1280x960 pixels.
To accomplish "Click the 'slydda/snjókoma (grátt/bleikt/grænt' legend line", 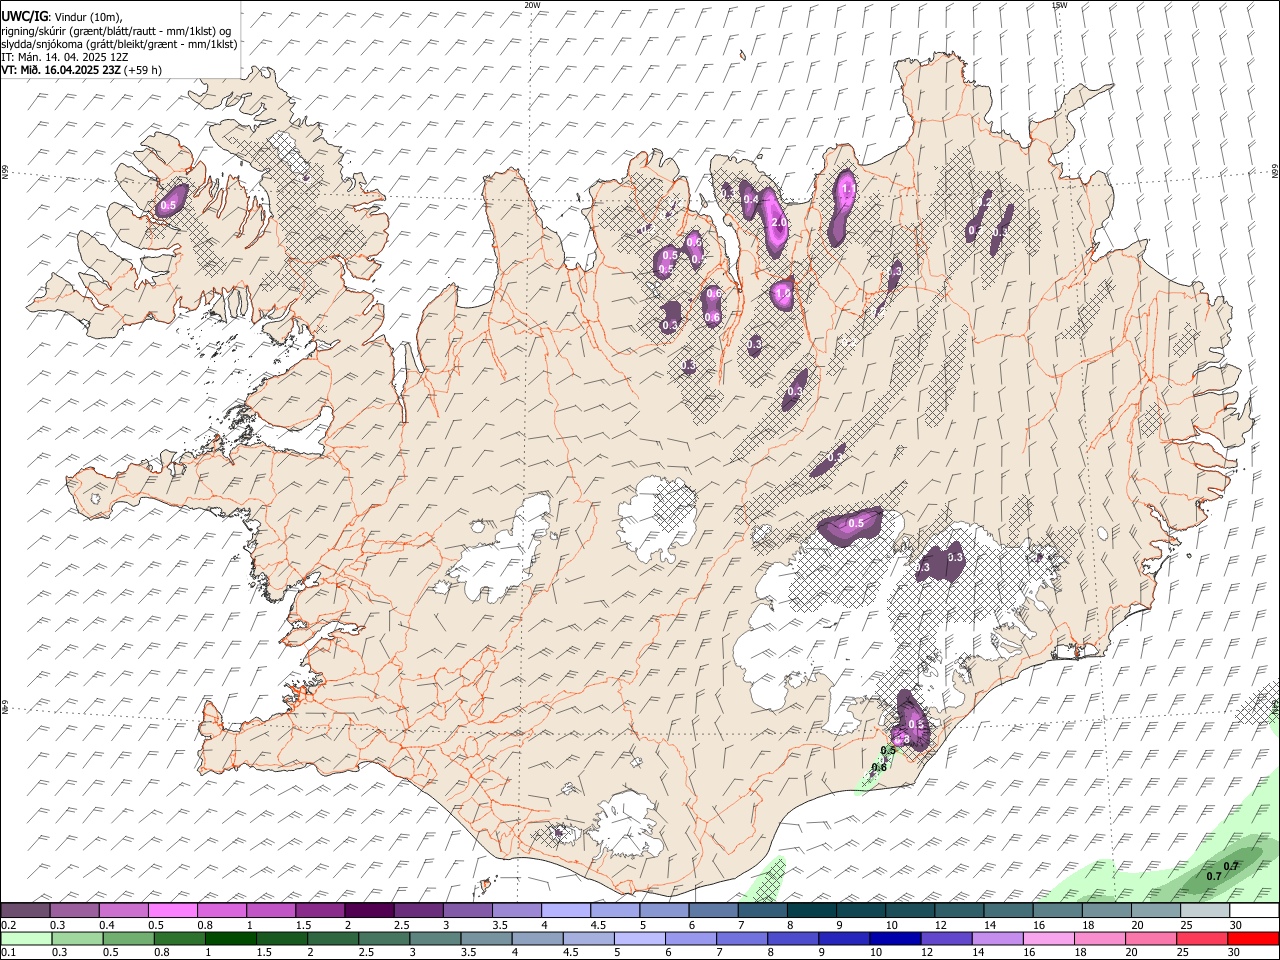I will (119, 44).
